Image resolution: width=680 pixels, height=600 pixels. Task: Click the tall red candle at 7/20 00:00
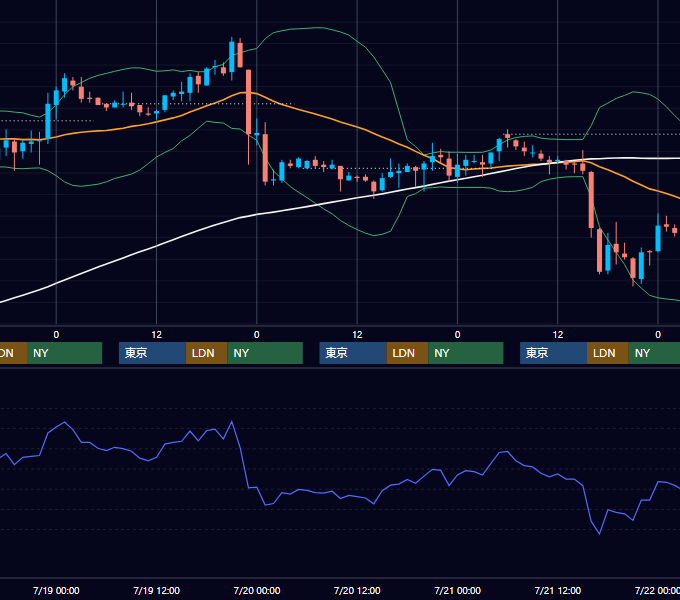[x=248, y=102]
